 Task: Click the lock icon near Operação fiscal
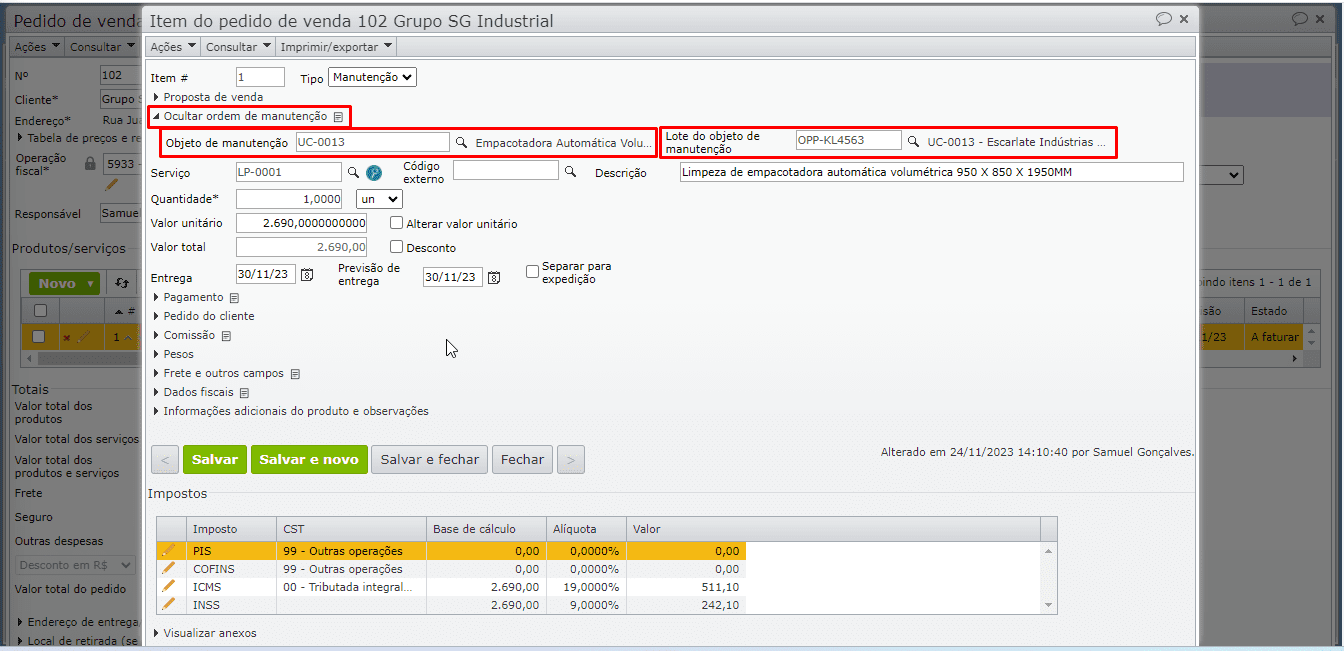click(90, 163)
